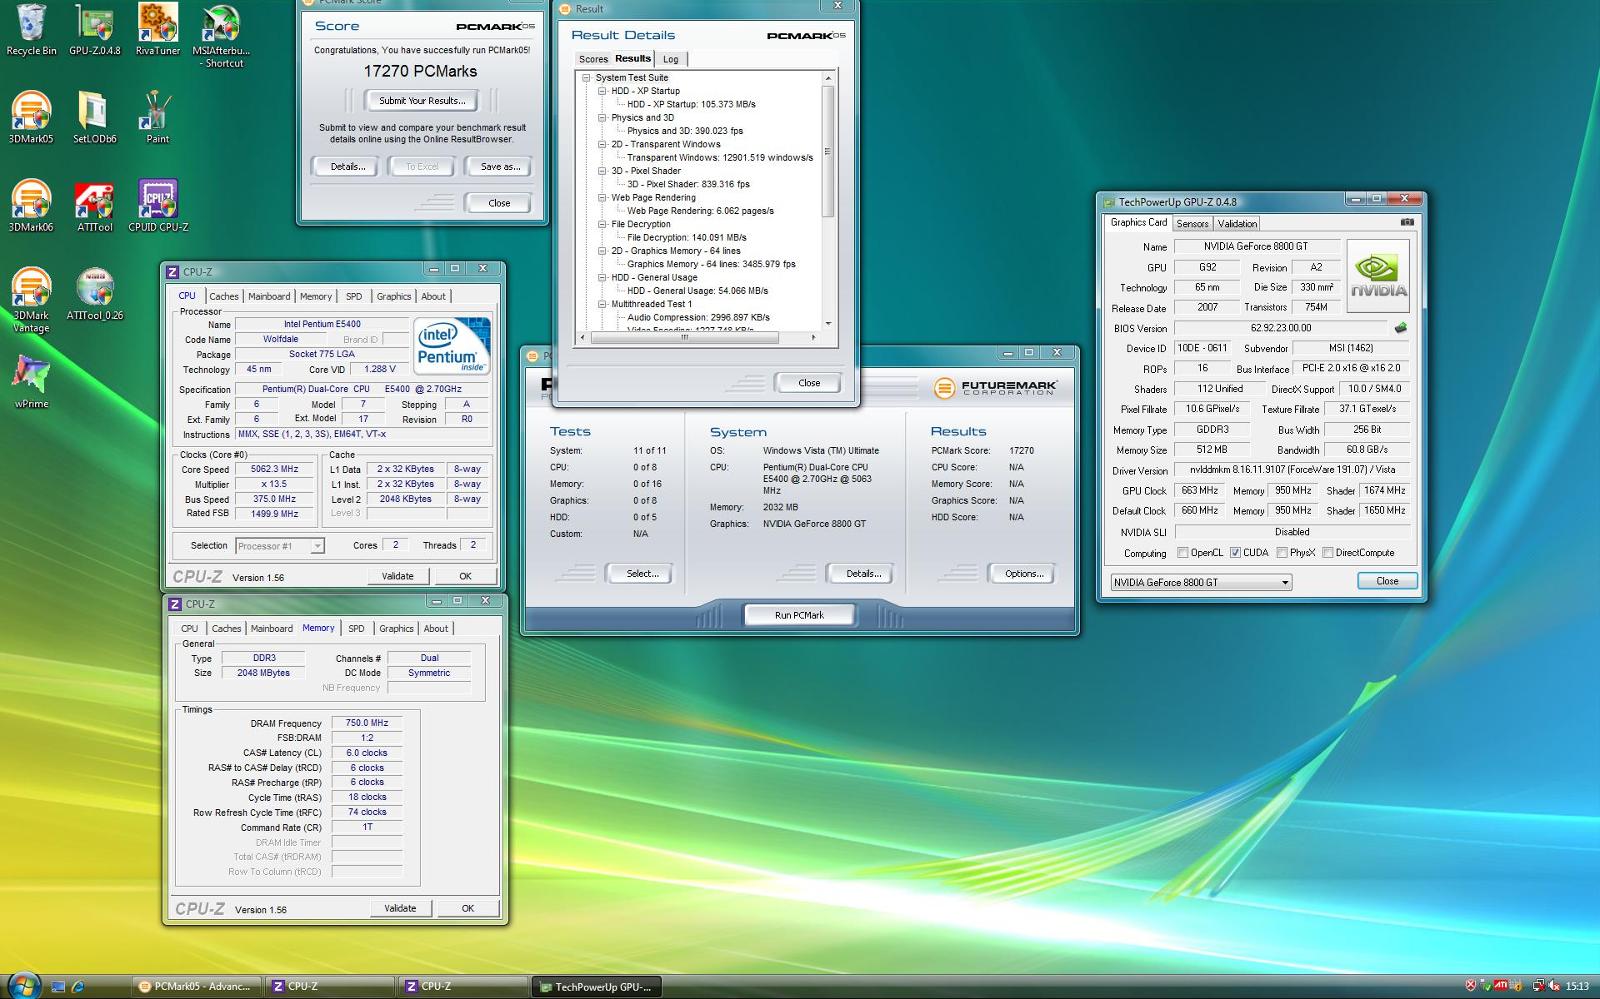Click the Select button under Tests

tap(642, 573)
